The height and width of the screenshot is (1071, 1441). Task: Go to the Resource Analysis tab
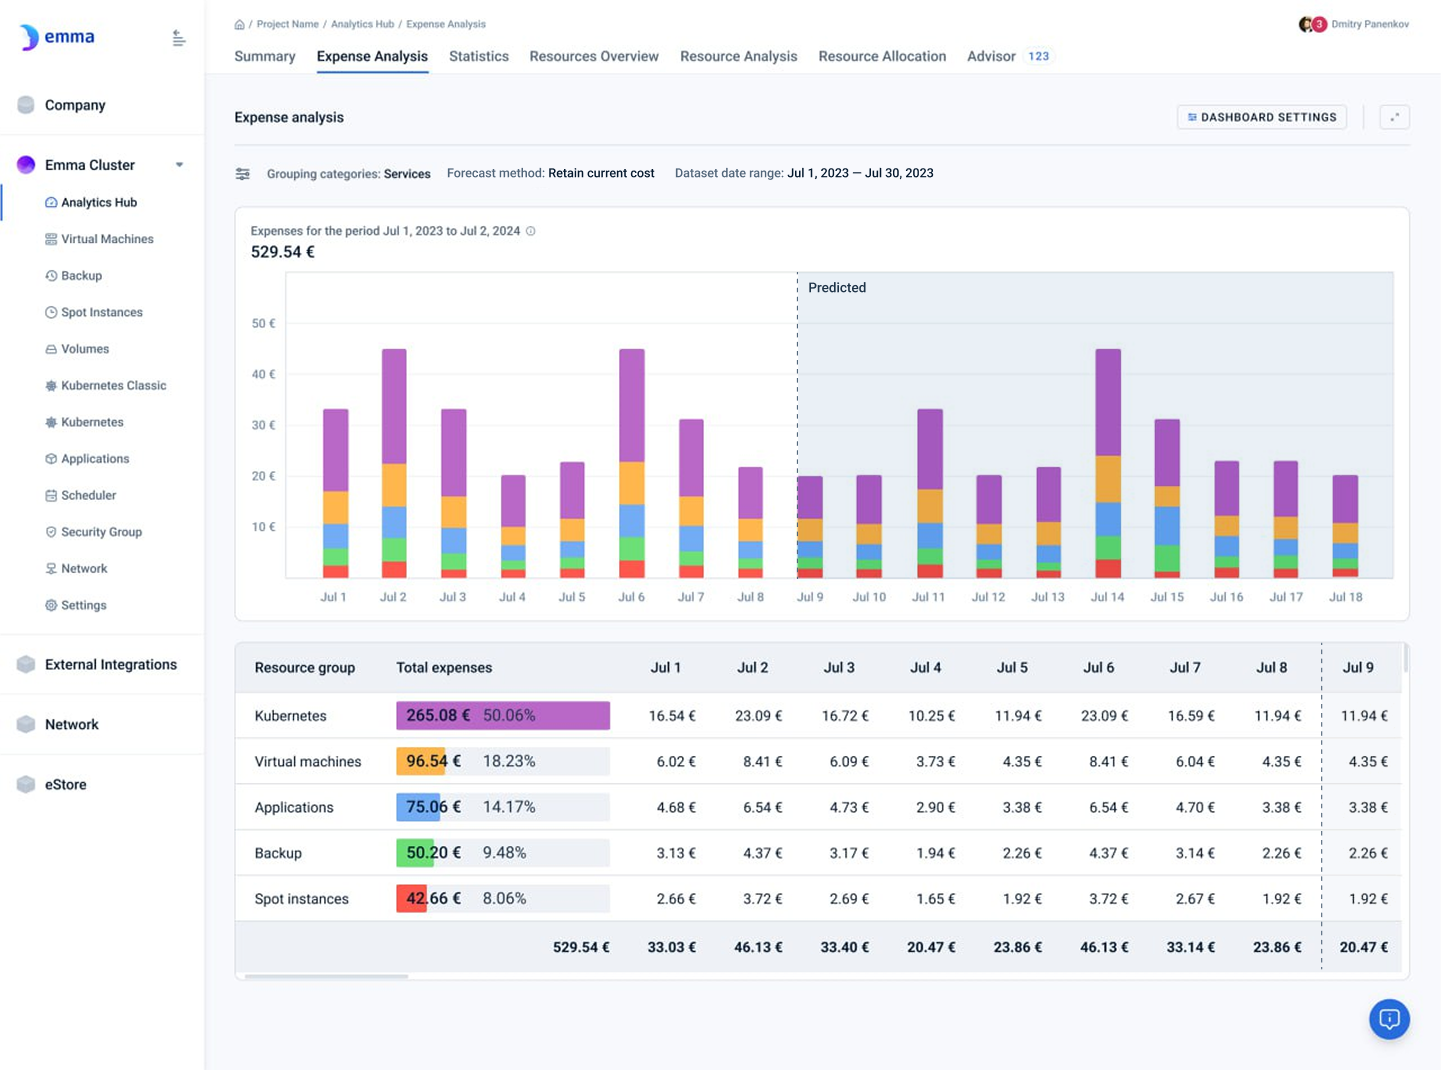739,56
